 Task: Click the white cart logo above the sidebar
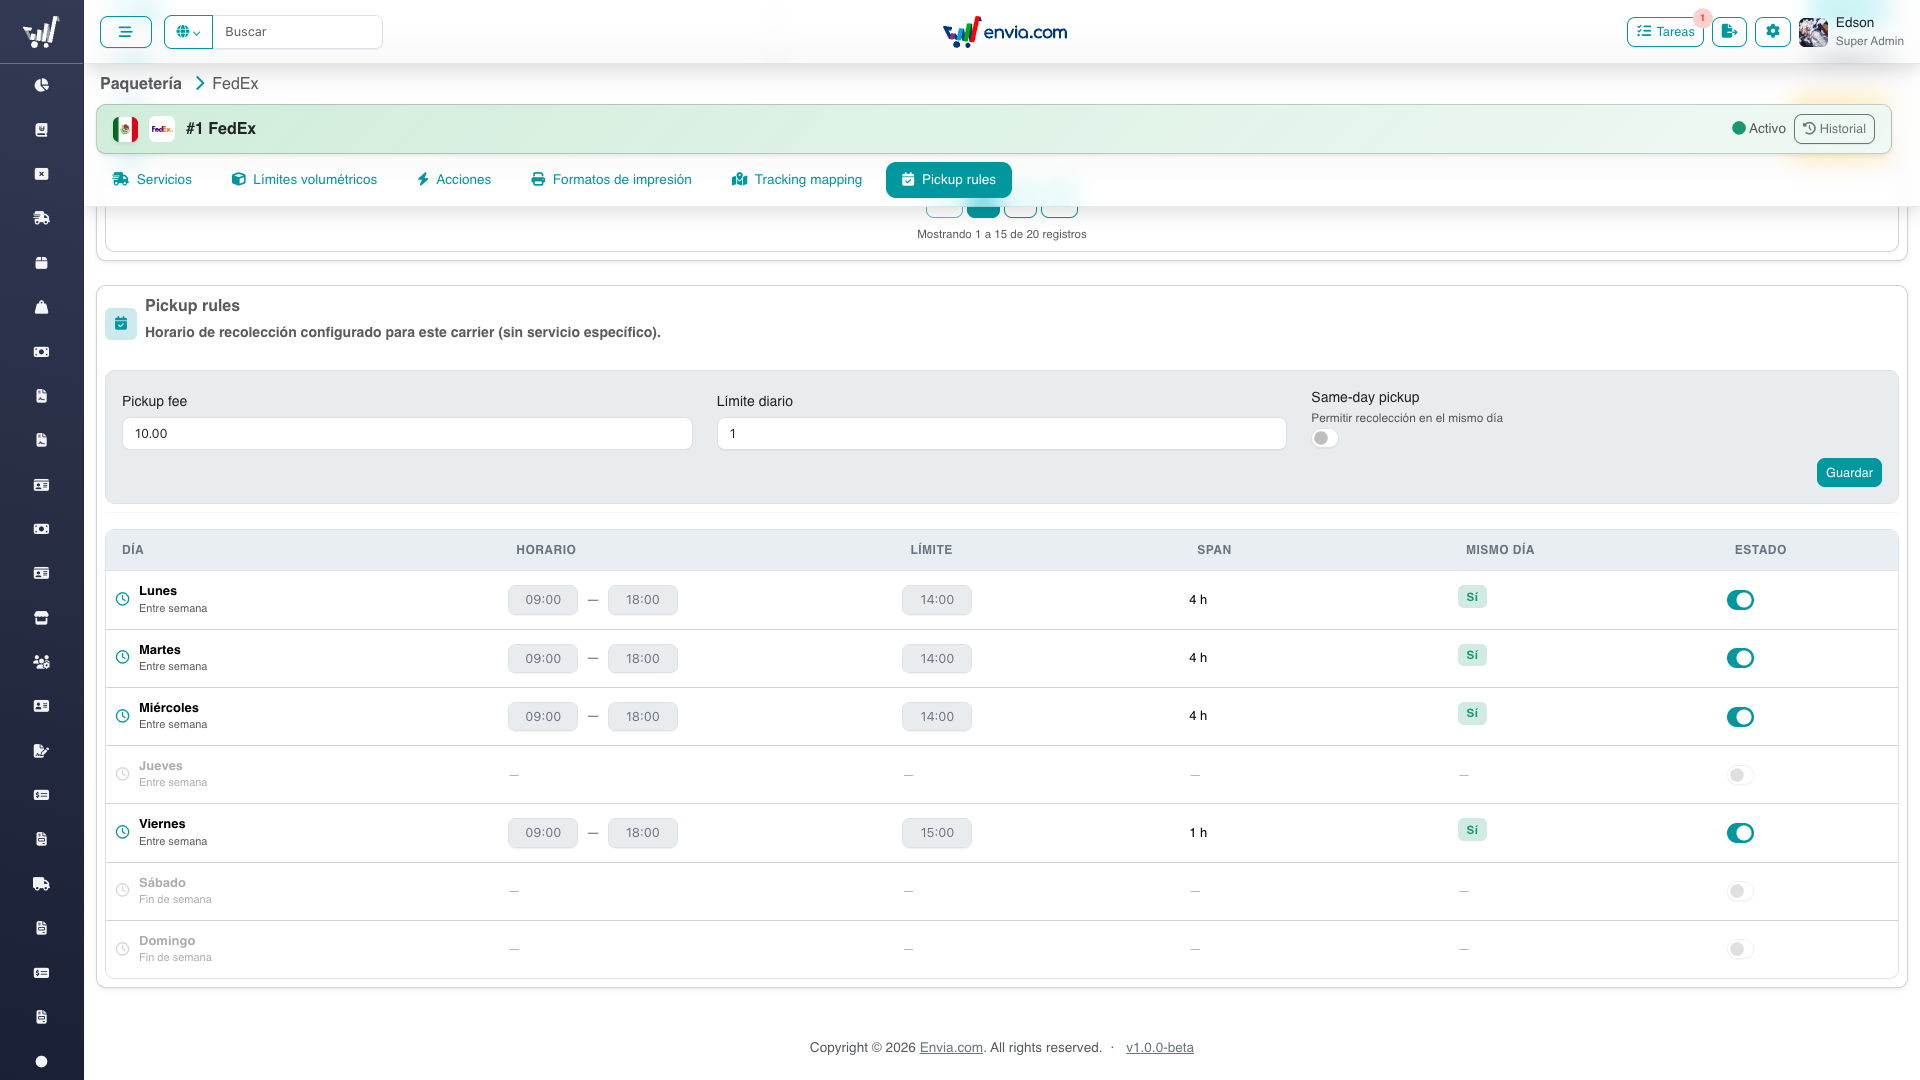(41, 32)
